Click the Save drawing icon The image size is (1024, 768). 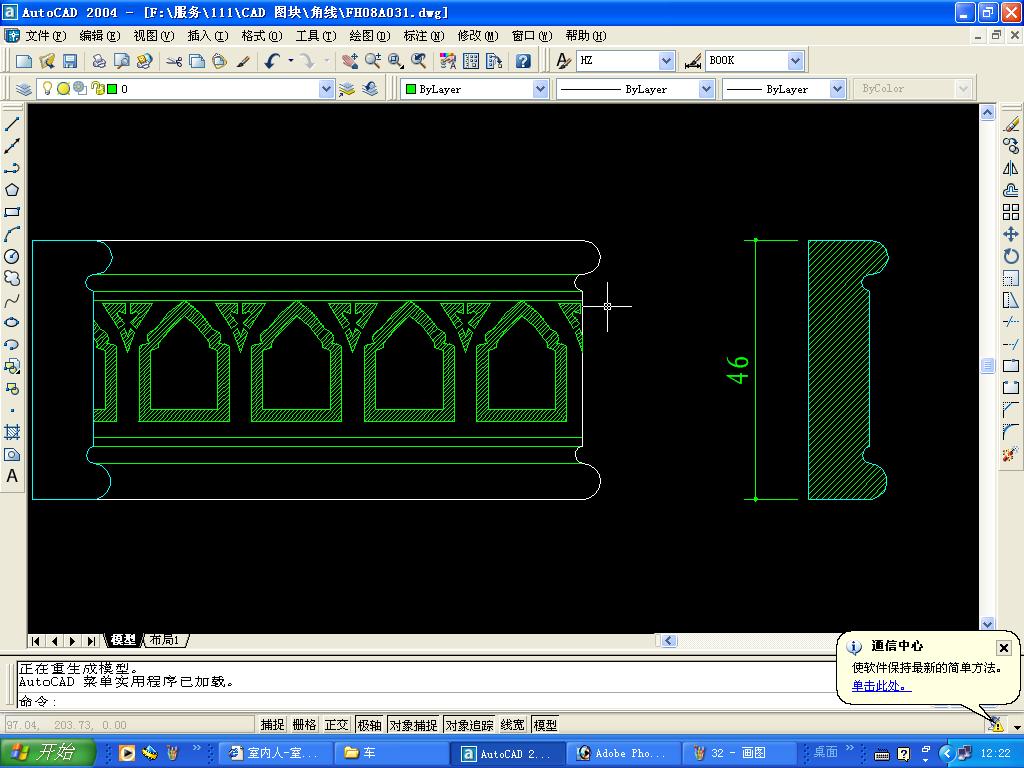[70, 61]
